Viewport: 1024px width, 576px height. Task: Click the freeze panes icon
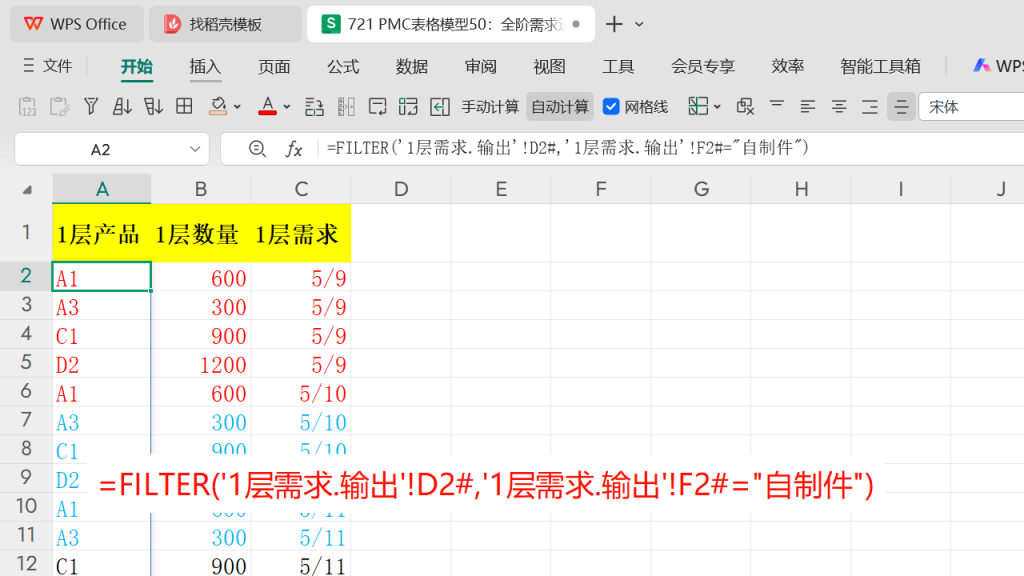pos(698,106)
